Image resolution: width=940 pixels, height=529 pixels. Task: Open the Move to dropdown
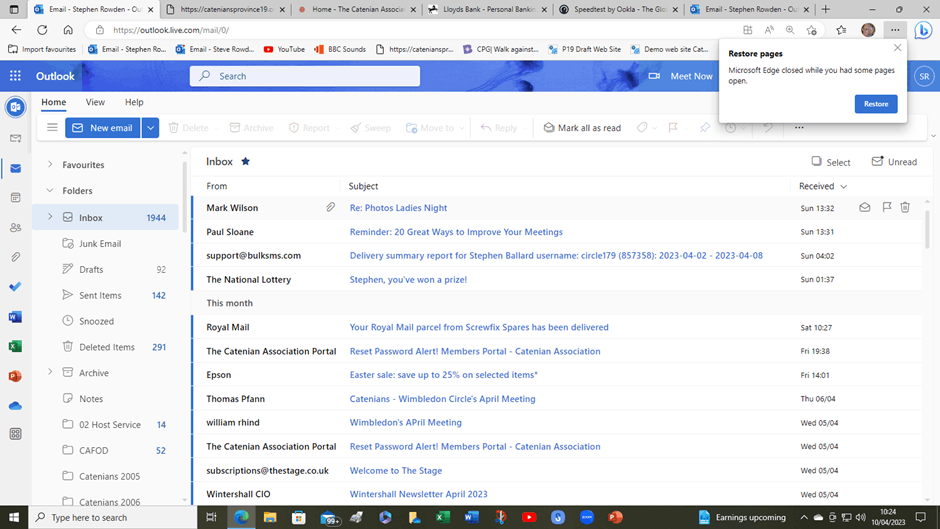click(x=461, y=128)
